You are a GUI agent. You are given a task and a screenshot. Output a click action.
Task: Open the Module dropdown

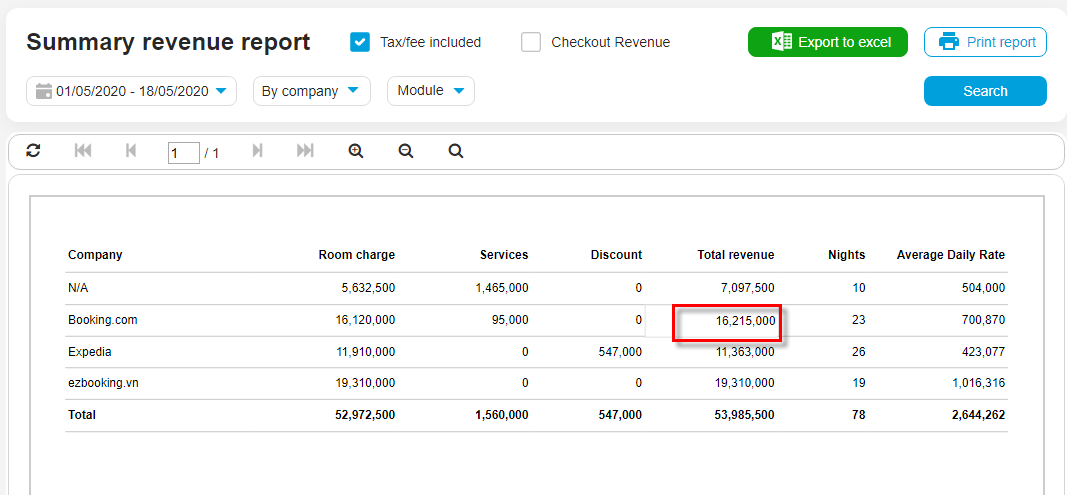pos(430,91)
